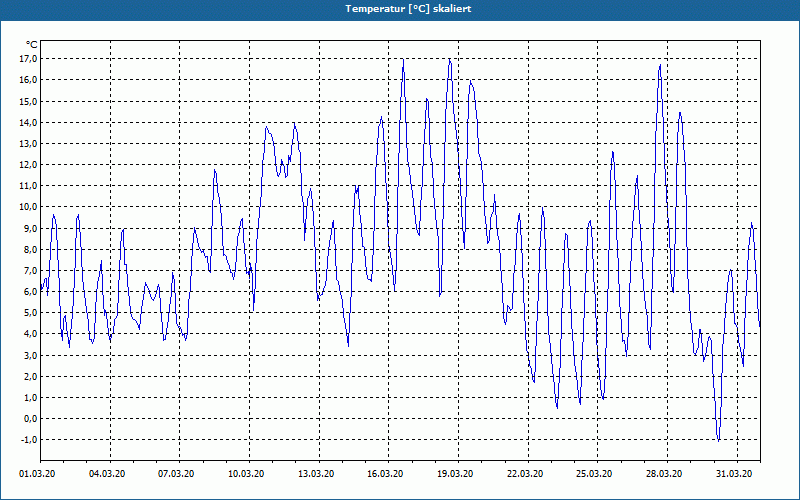800x500 pixels.
Task: Click the 5,0 y-axis label
Action: [x=31, y=313]
